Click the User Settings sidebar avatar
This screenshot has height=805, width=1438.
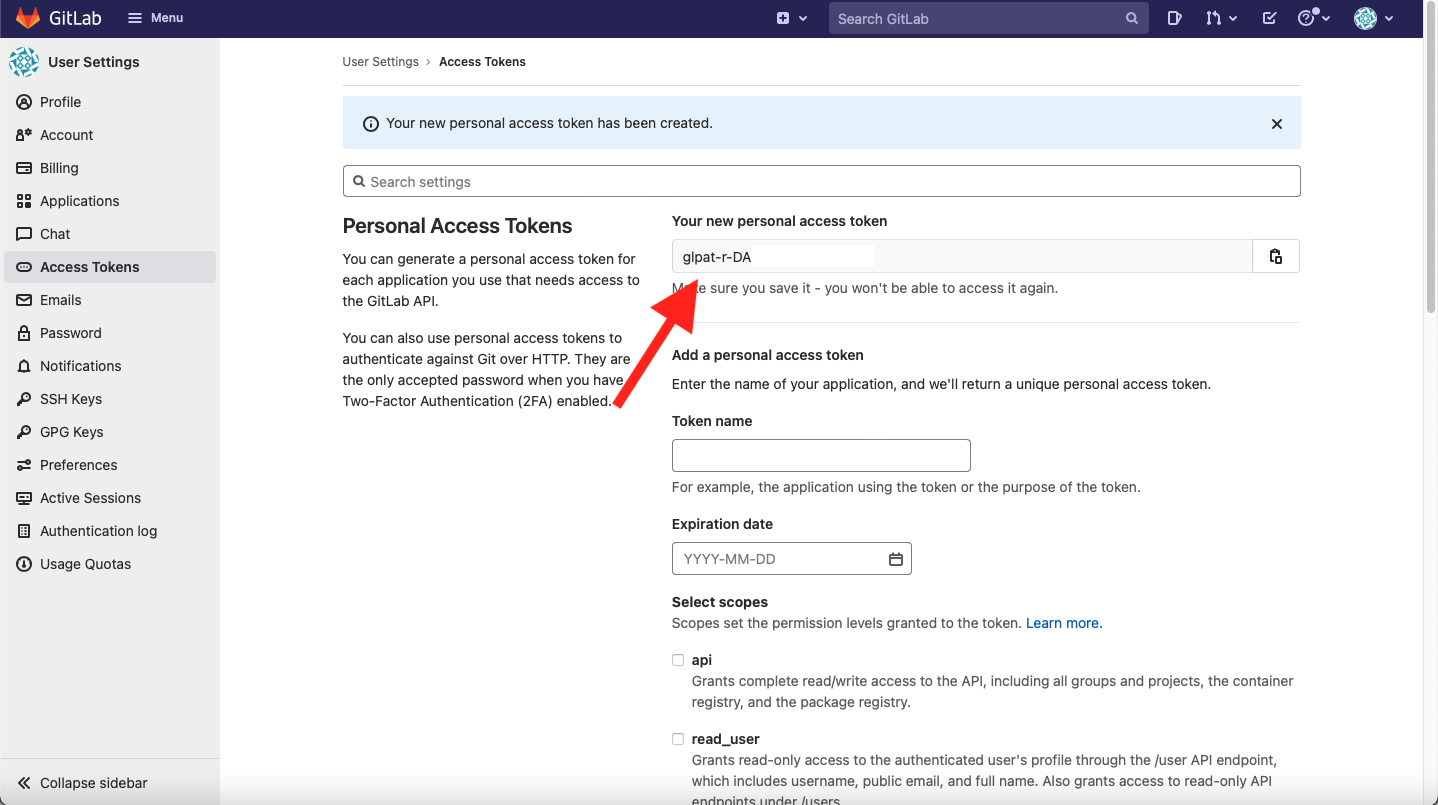[24, 62]
